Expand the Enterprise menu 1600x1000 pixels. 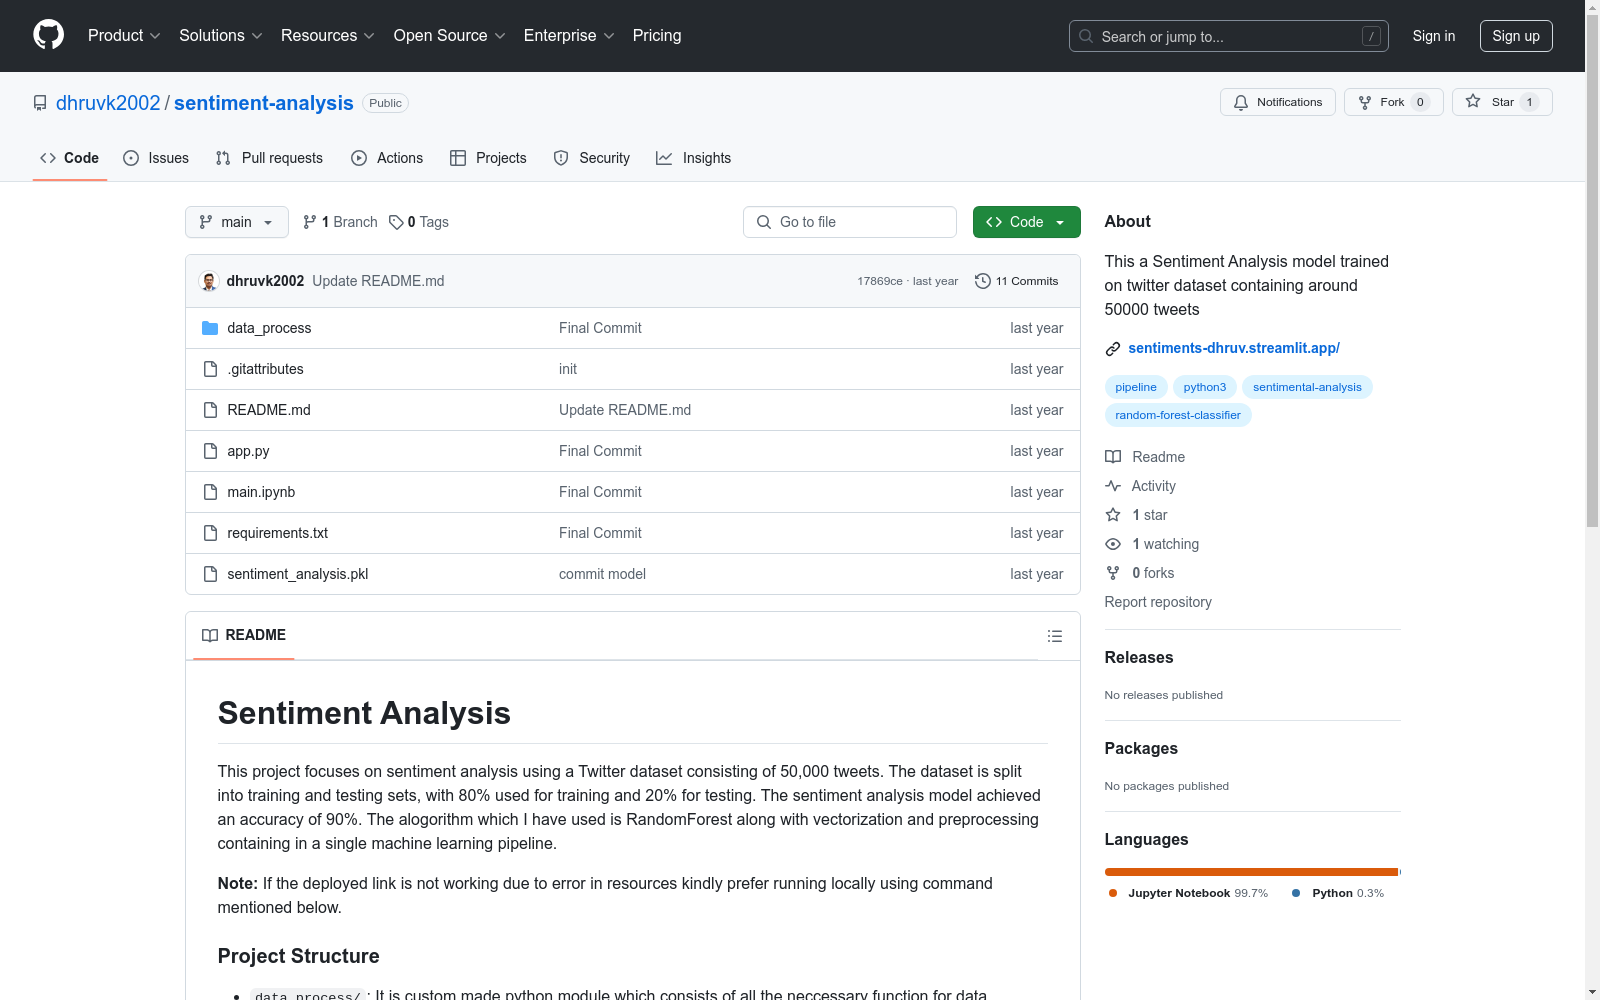tap(569, 36)
